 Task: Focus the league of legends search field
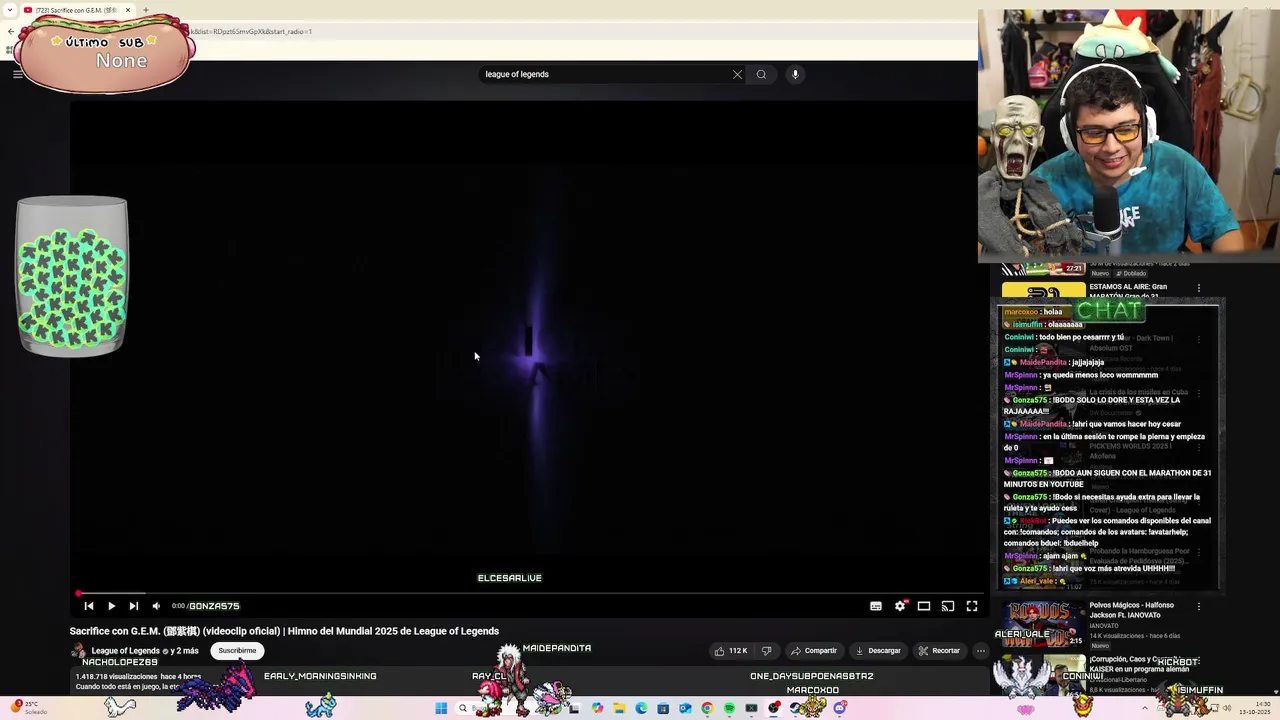[x=605, y=74]
